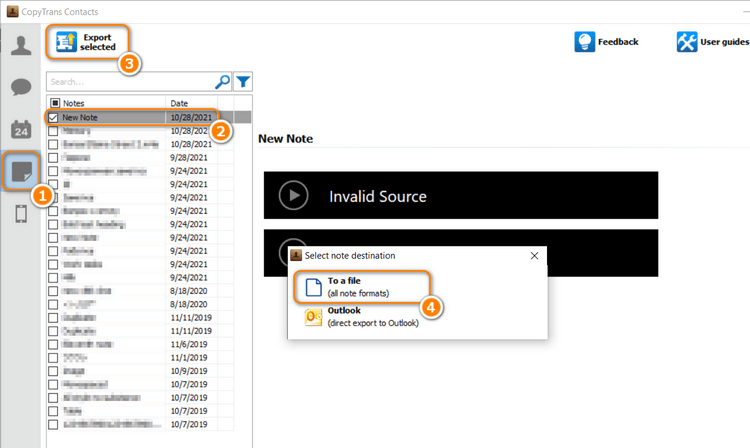This screenshot has width=750, height=448.
Task: Click the 9/28/2021 date cell
Action: pyautogui.click(x=188, y=157)
